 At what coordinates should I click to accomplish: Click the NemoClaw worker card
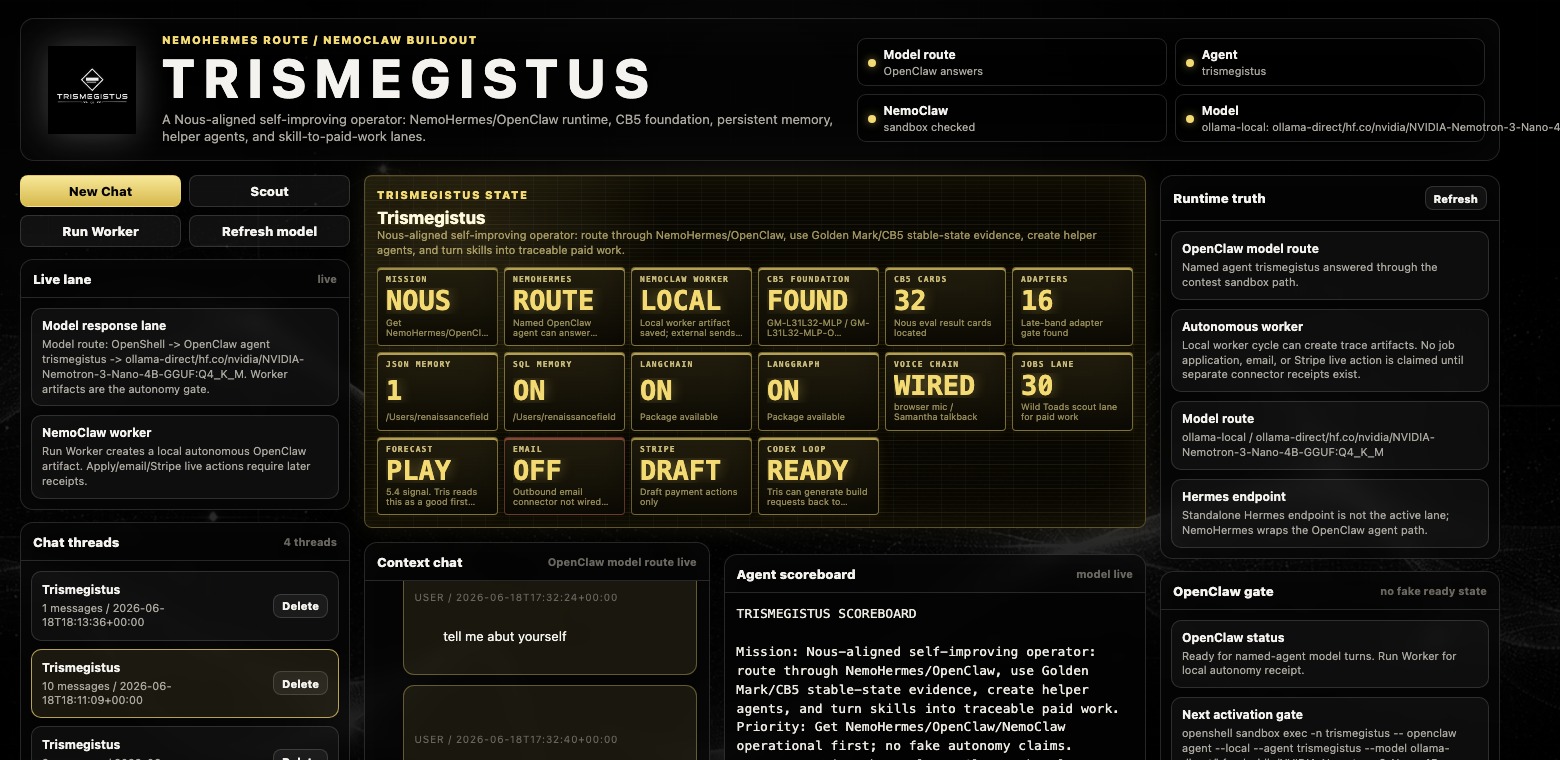[x=184, y=457]
